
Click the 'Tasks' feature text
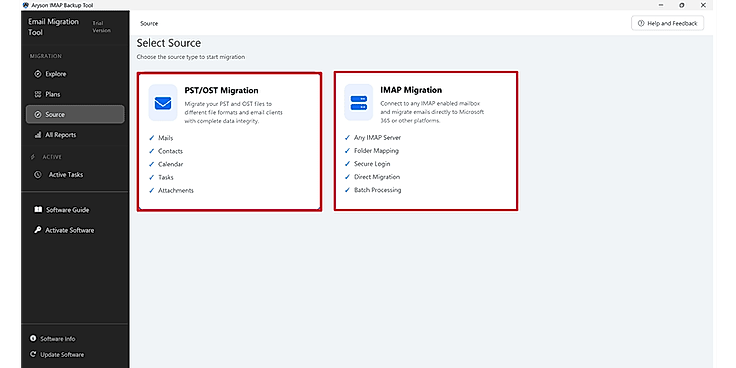click(x=166, y=177)
